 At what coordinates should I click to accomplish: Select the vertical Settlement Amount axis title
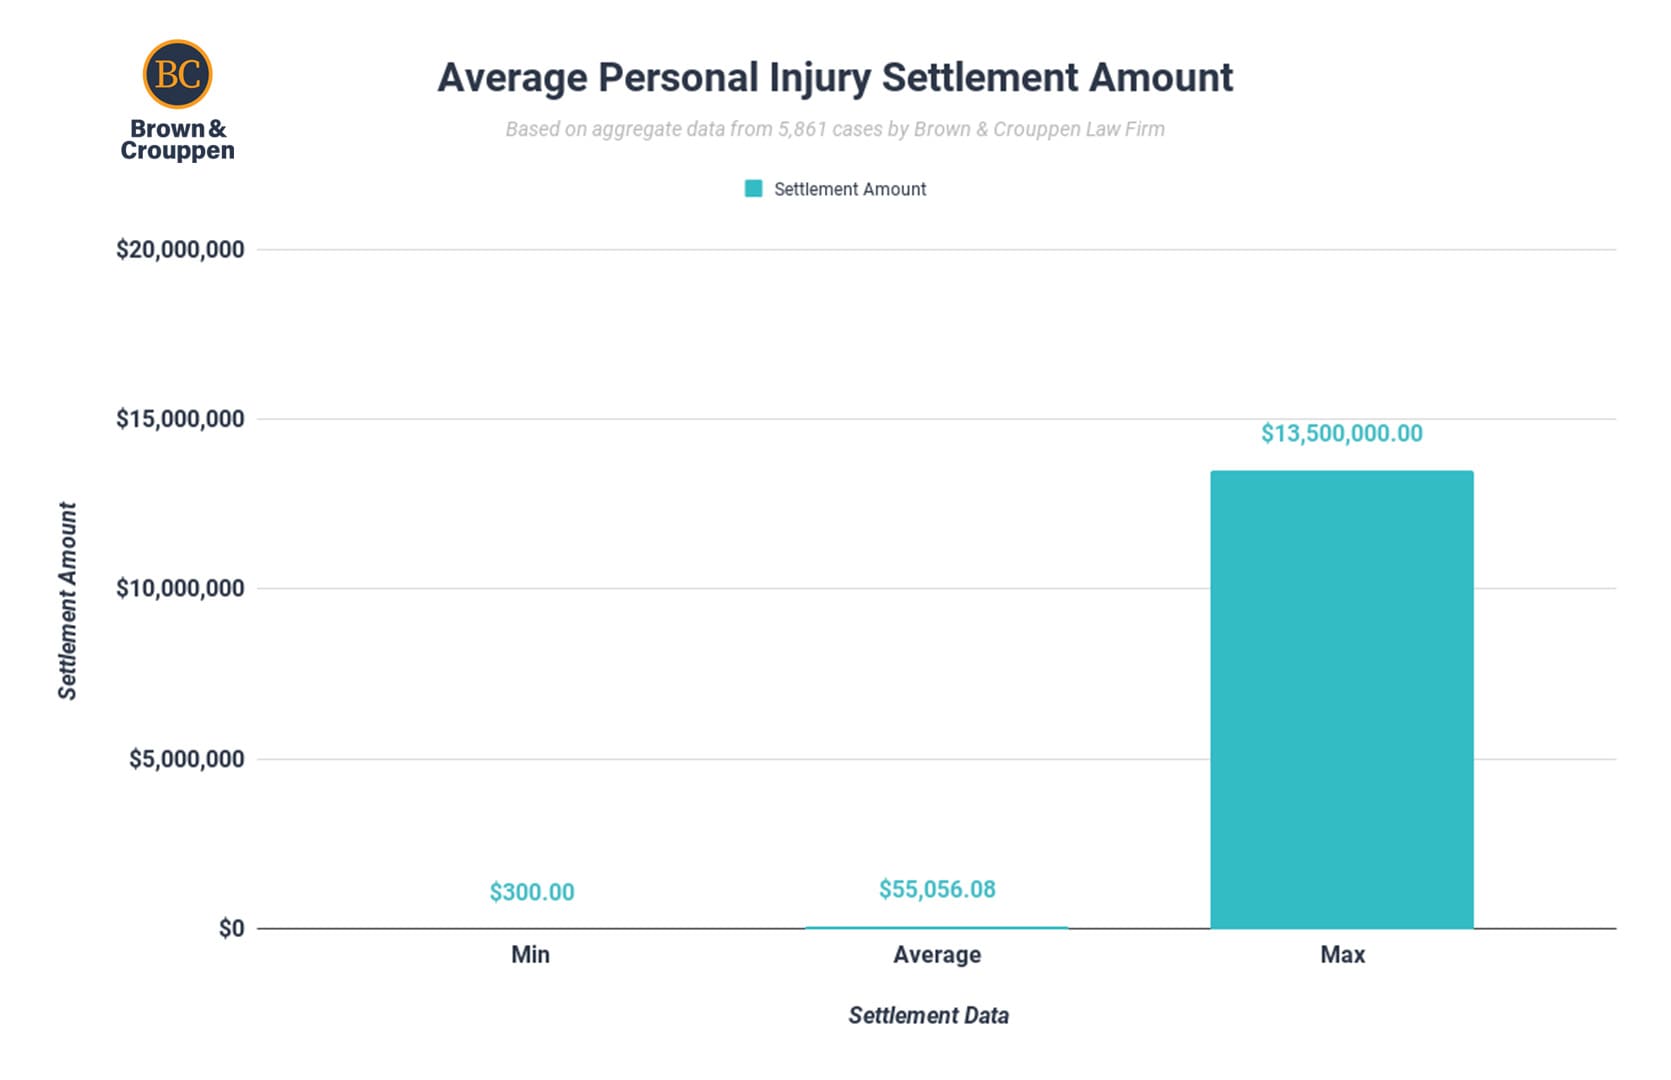pyautogui.click(x=67, y=600)
